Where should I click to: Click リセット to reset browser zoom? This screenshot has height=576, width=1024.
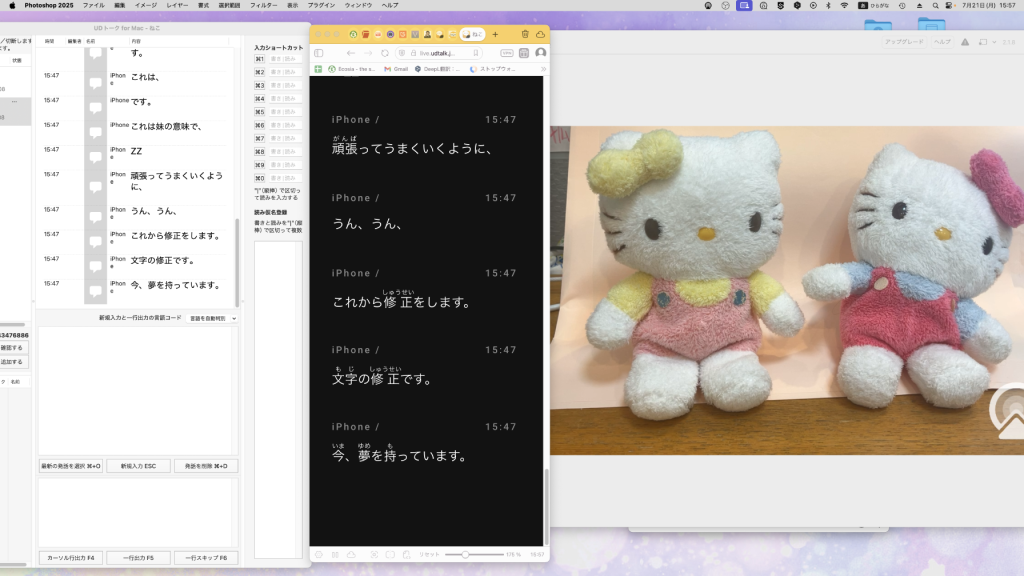(x=429, y=554)
